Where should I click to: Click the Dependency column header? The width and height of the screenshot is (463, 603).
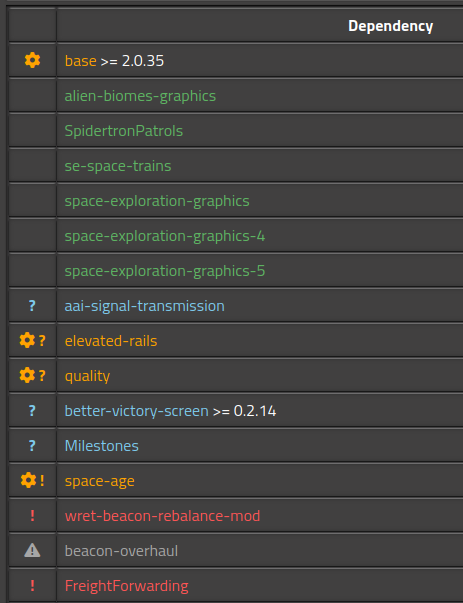tap(390, 26)
